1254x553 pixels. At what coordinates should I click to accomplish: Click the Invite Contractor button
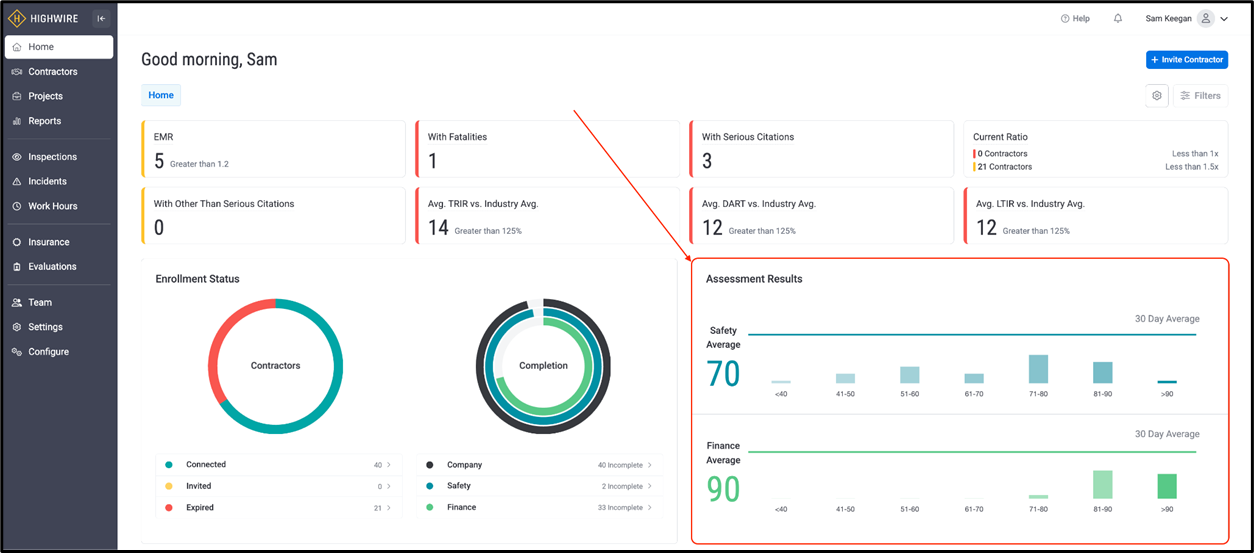1187,60
